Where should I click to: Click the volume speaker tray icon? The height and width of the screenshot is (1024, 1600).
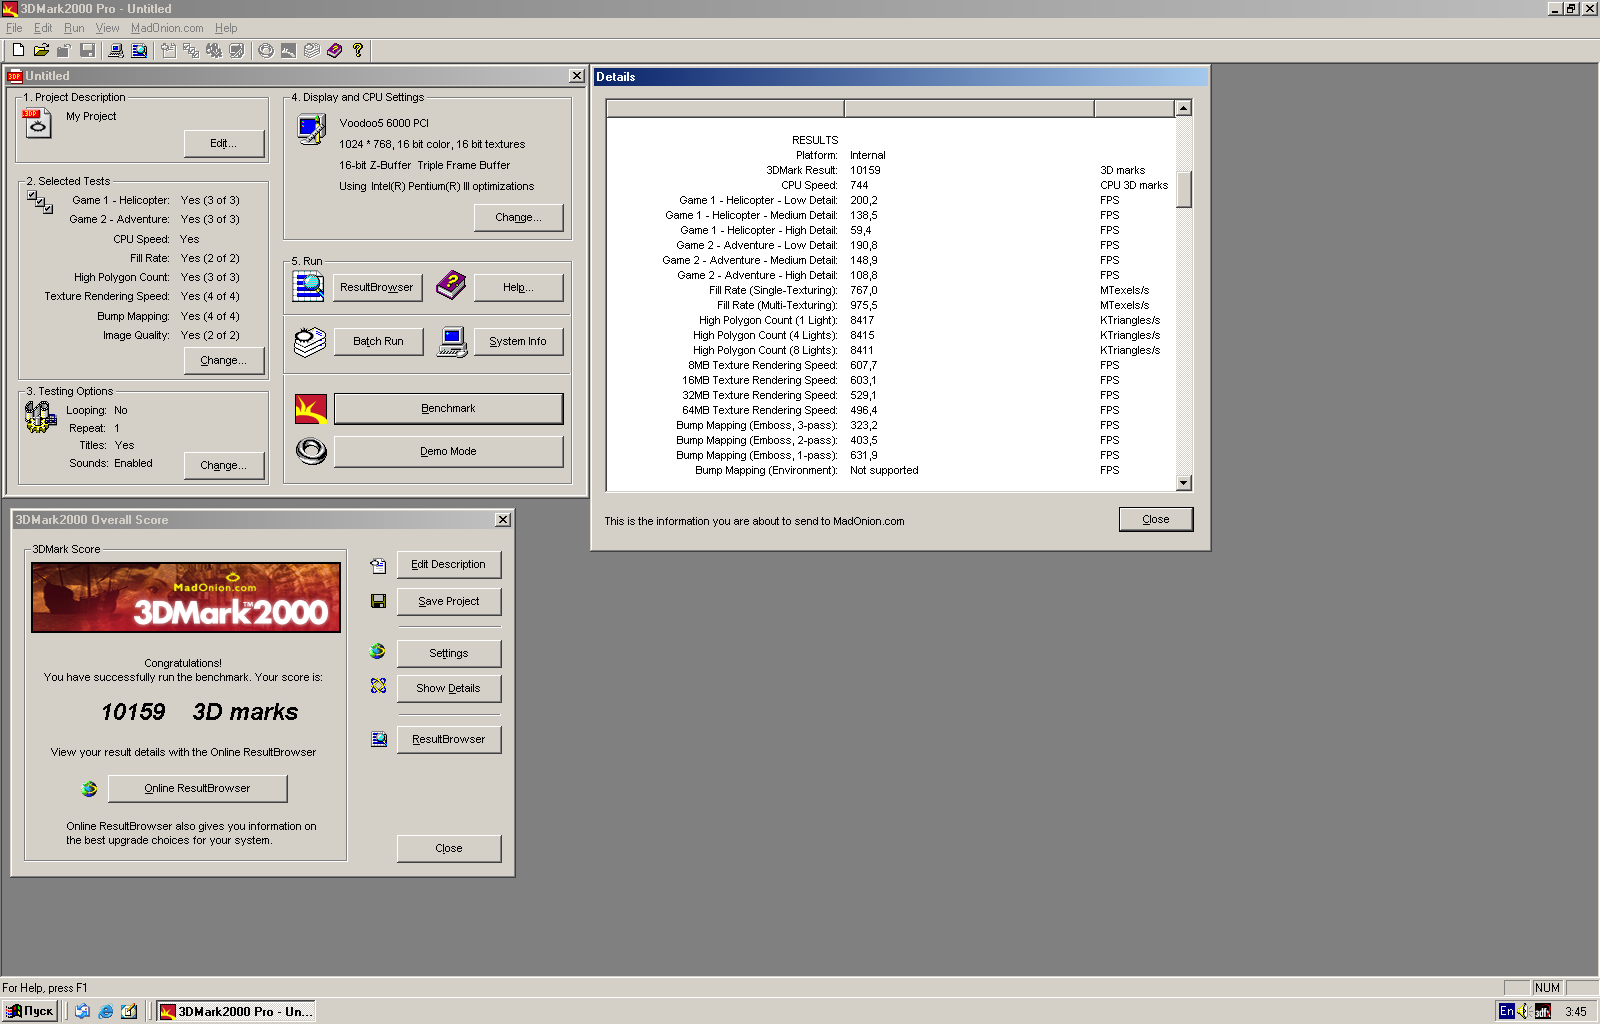(x=1524, y=1011)
